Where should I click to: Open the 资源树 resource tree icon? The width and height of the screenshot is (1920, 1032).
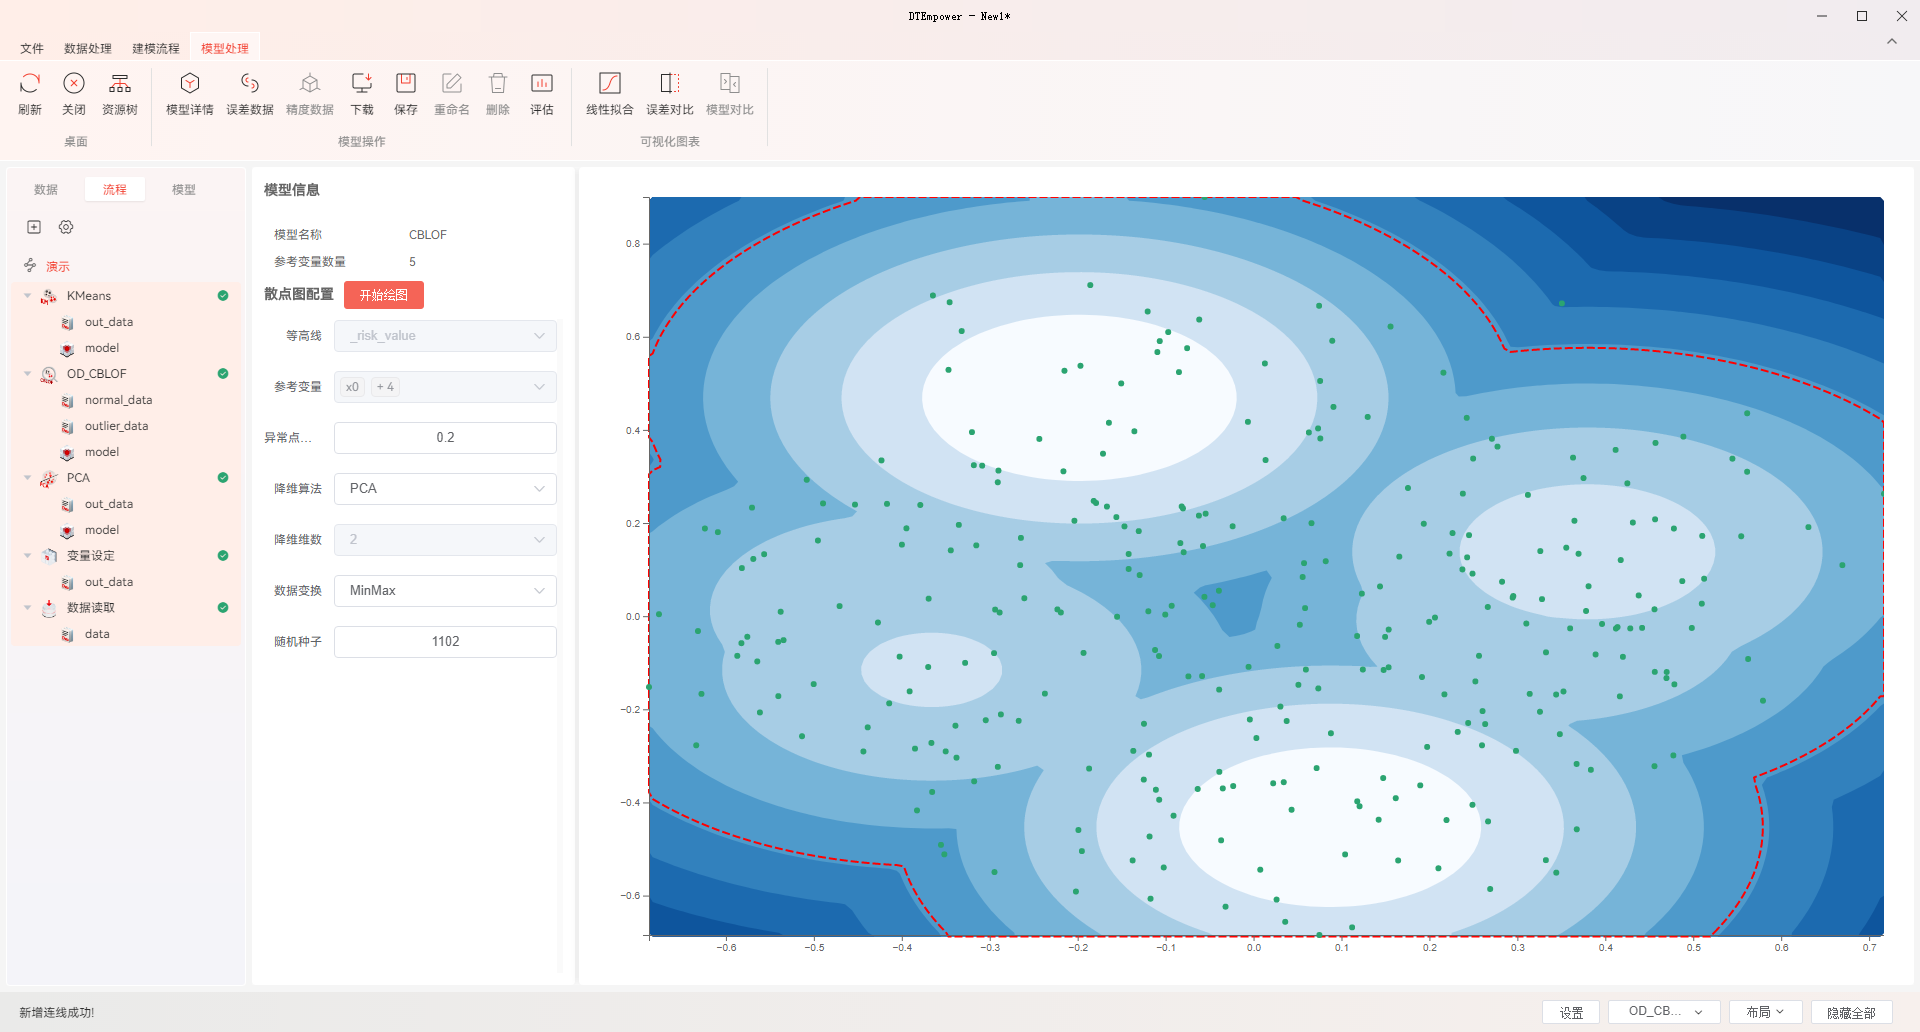tap(120, 83)
